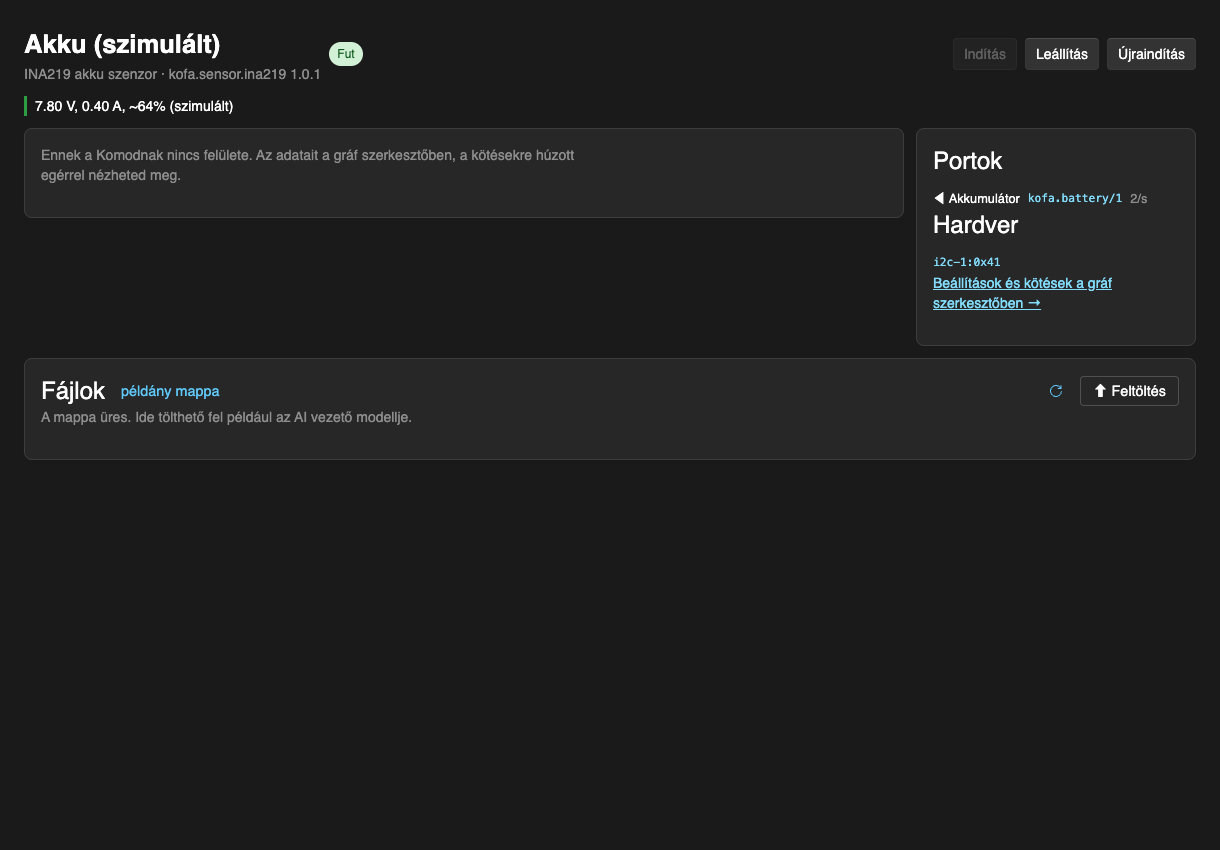Click the left arrow icon beside Akkumulátor

(x=939, y=198)
